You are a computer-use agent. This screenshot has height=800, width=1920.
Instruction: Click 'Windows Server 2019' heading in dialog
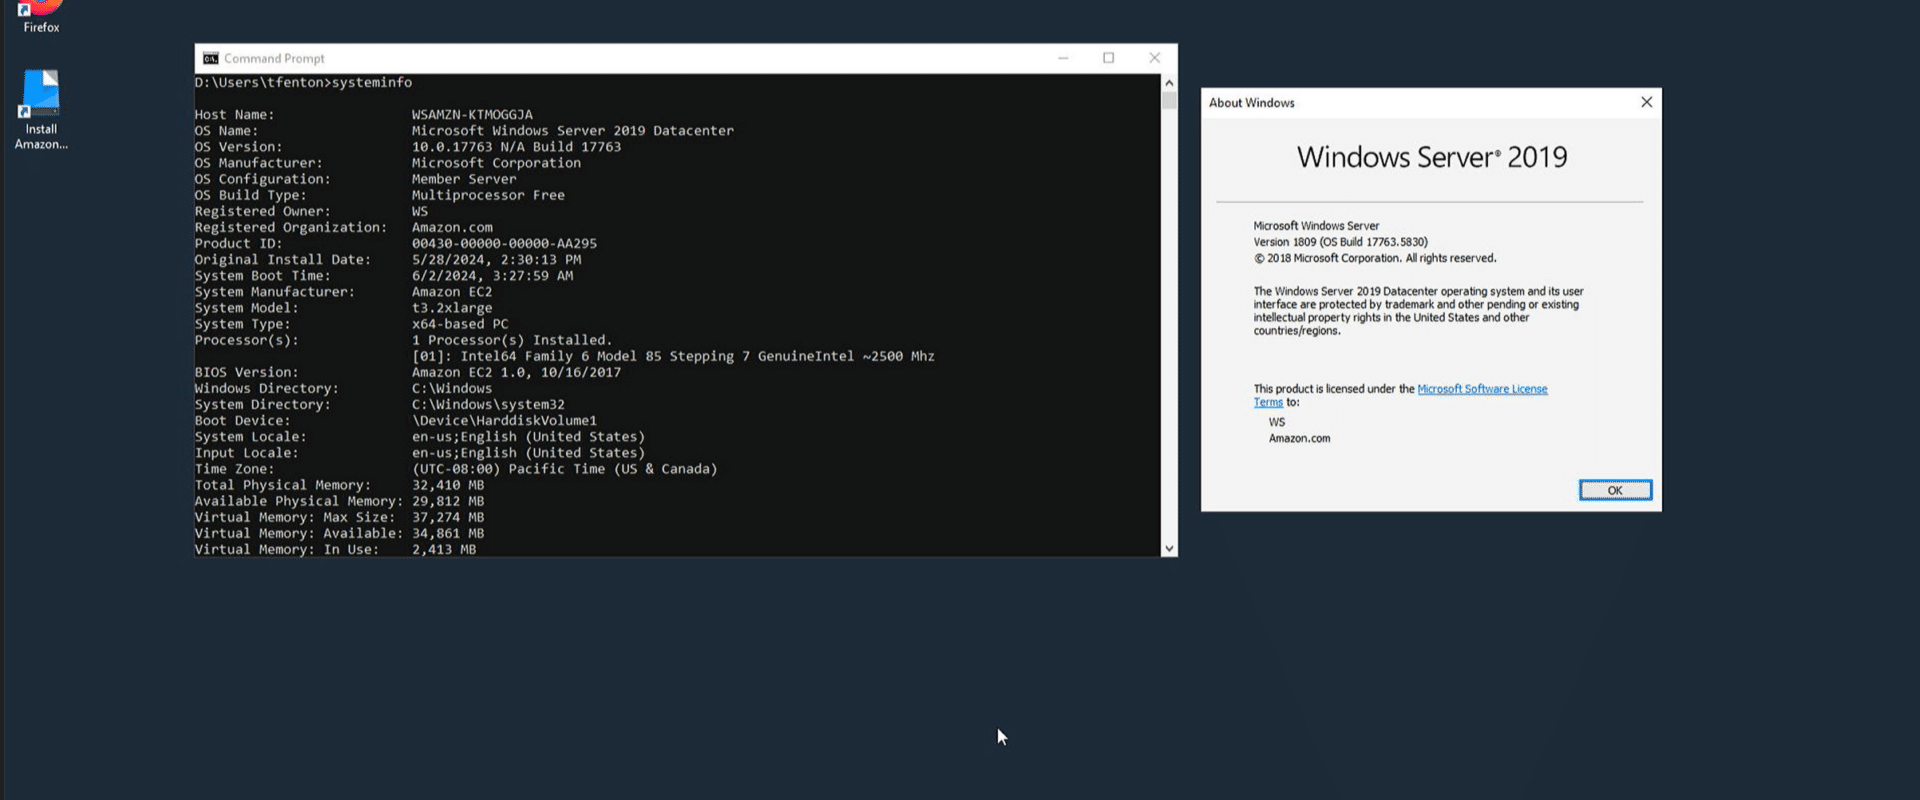(x=1432, y=157)
